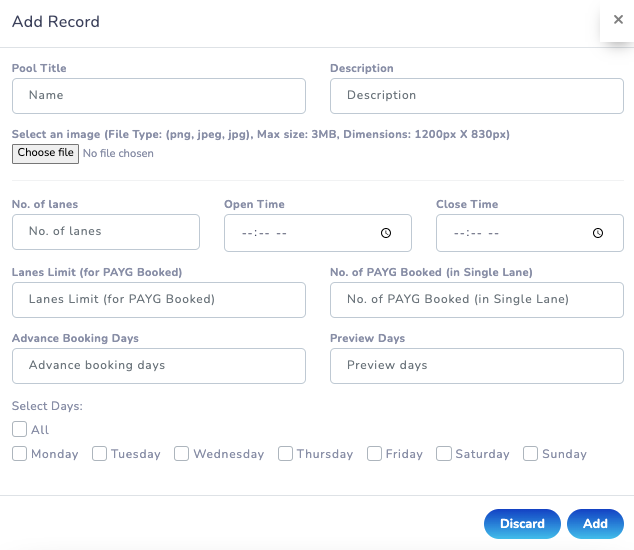Check the Friday checkbox

(375, 454)
